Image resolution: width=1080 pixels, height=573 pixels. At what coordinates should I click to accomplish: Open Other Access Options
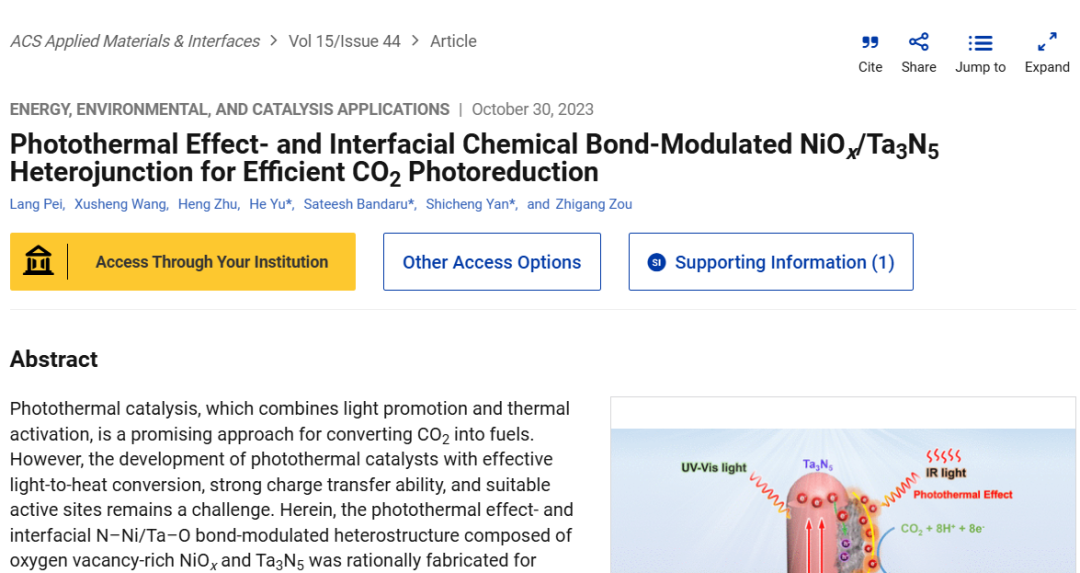[x=491, y=262]
